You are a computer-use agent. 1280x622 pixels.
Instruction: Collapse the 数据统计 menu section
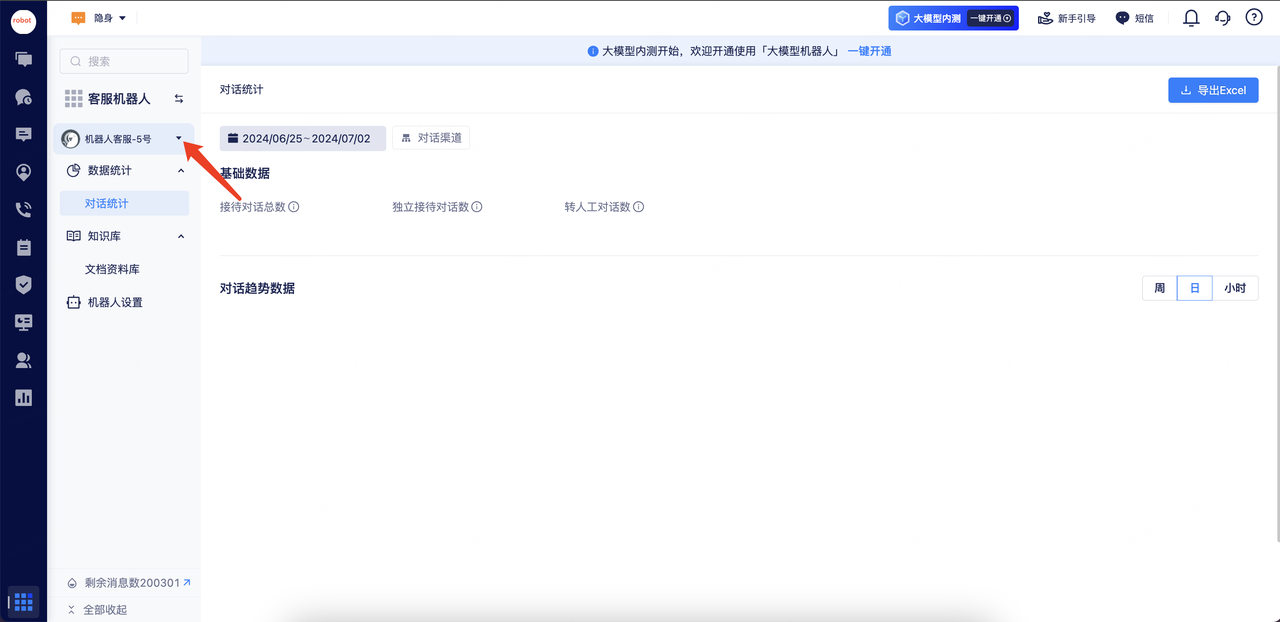point(181,170)
